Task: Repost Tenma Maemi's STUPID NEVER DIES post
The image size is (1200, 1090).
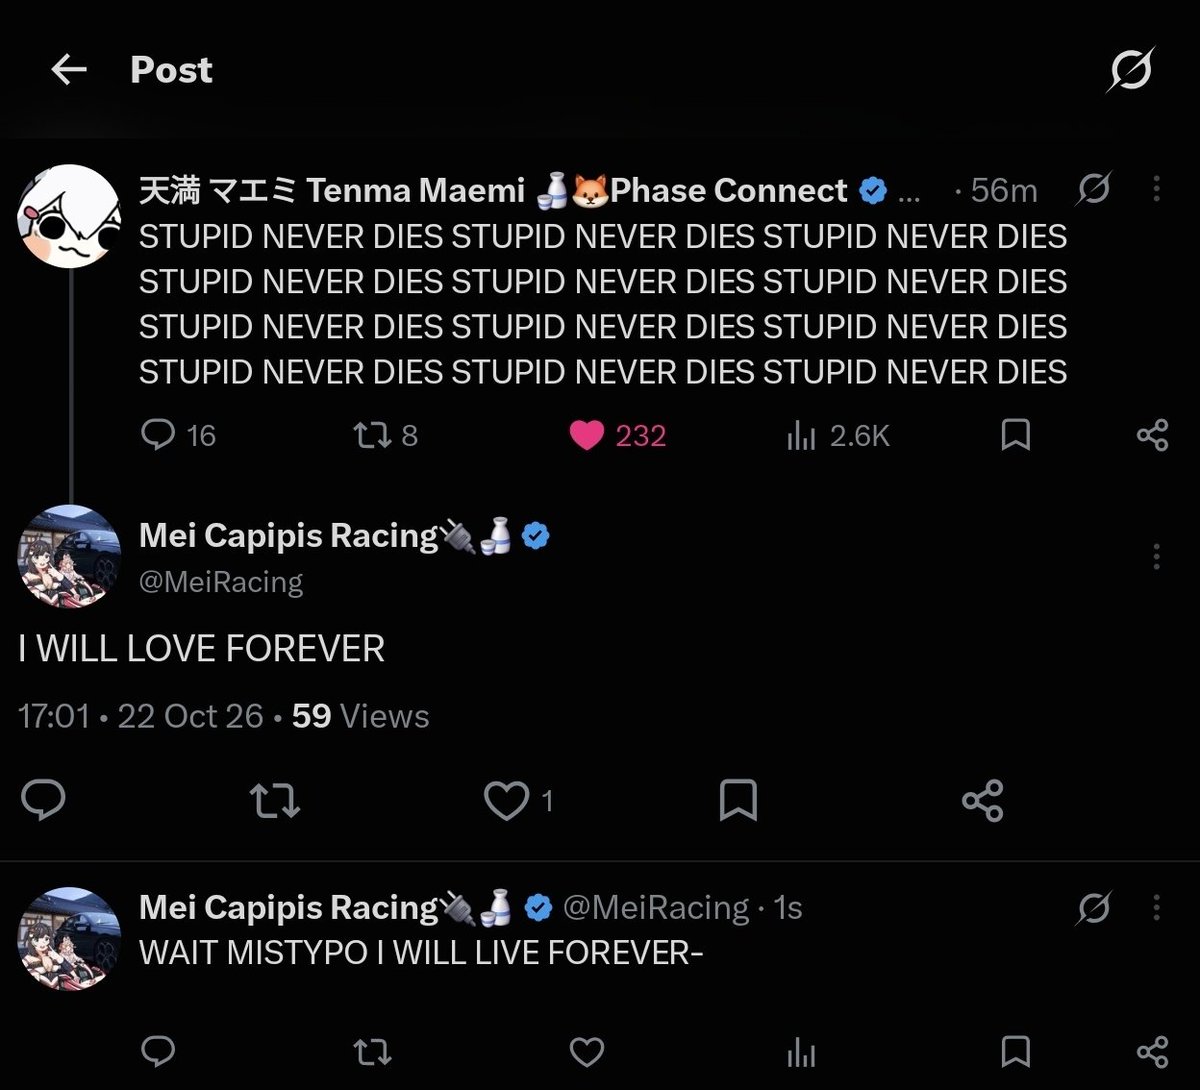Action: point(386,435)
